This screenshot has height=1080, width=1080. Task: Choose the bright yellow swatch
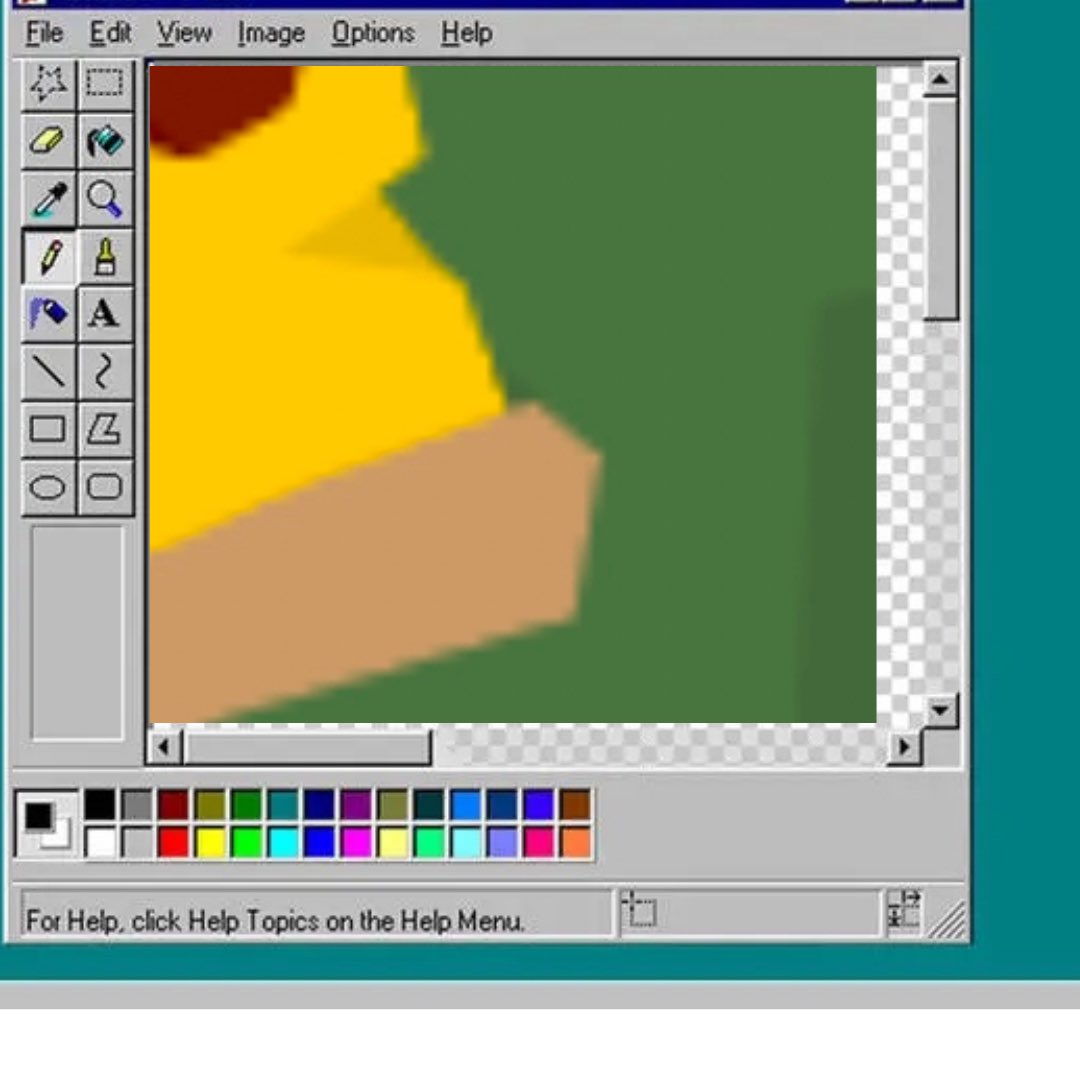point(210,842)
